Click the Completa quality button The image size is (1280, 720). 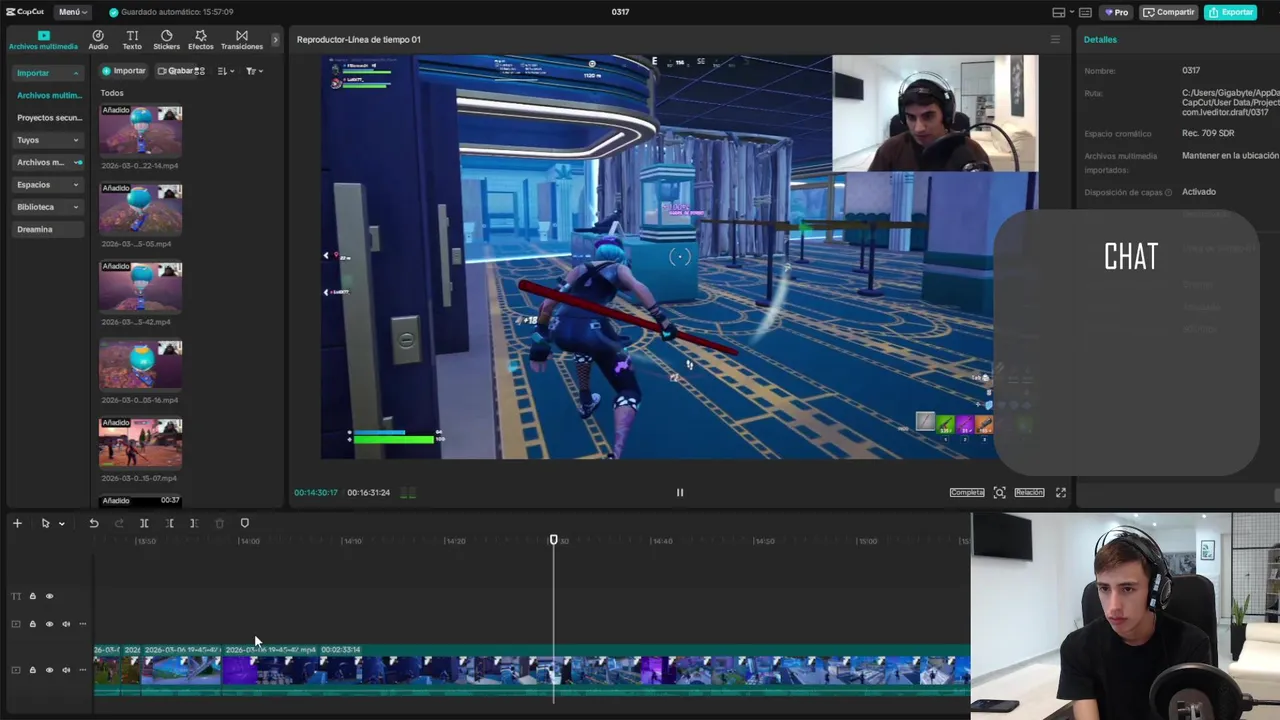pyautogui.click(x=967, y=492)
